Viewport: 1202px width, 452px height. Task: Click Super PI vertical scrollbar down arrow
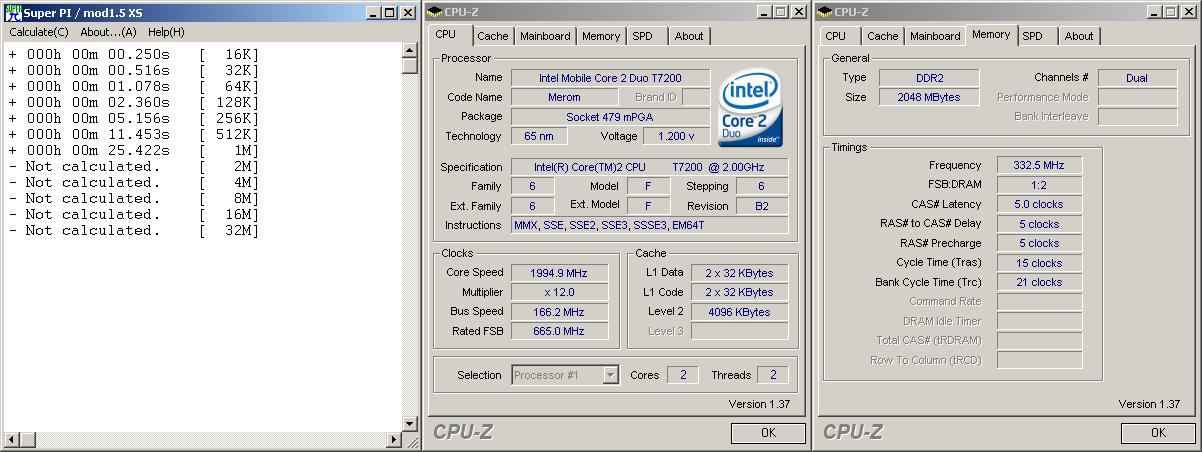[410, 424]
